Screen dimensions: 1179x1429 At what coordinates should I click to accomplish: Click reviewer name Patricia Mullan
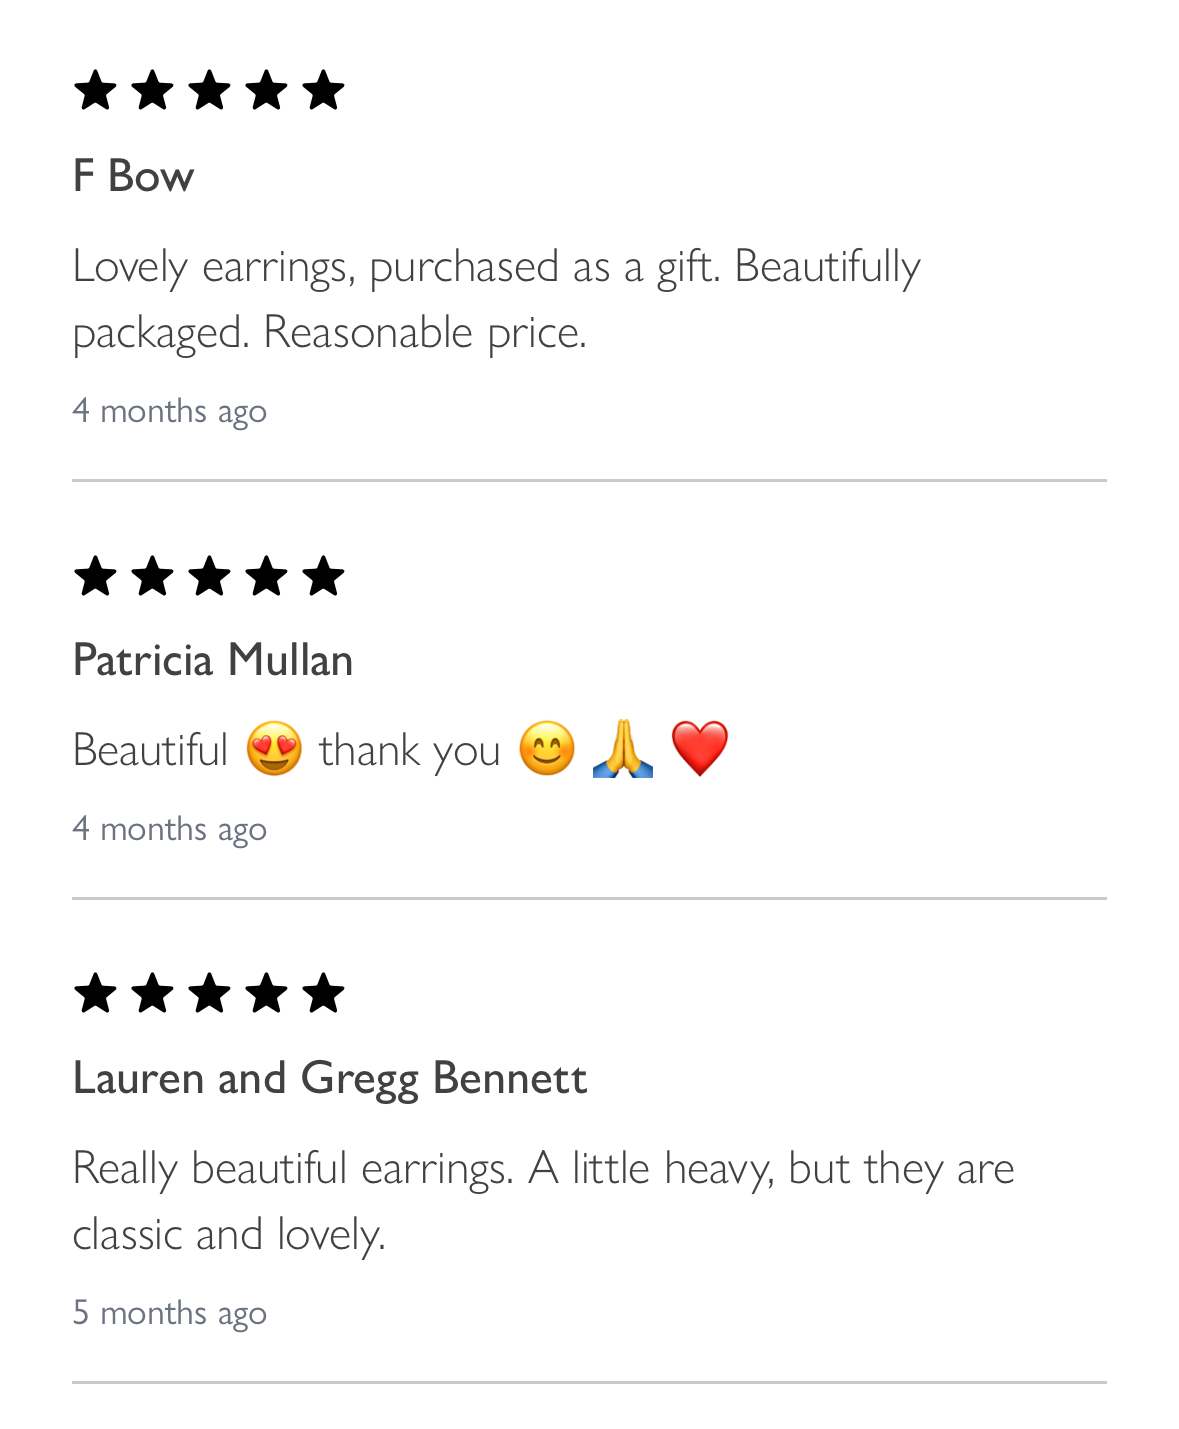point(213,660)
